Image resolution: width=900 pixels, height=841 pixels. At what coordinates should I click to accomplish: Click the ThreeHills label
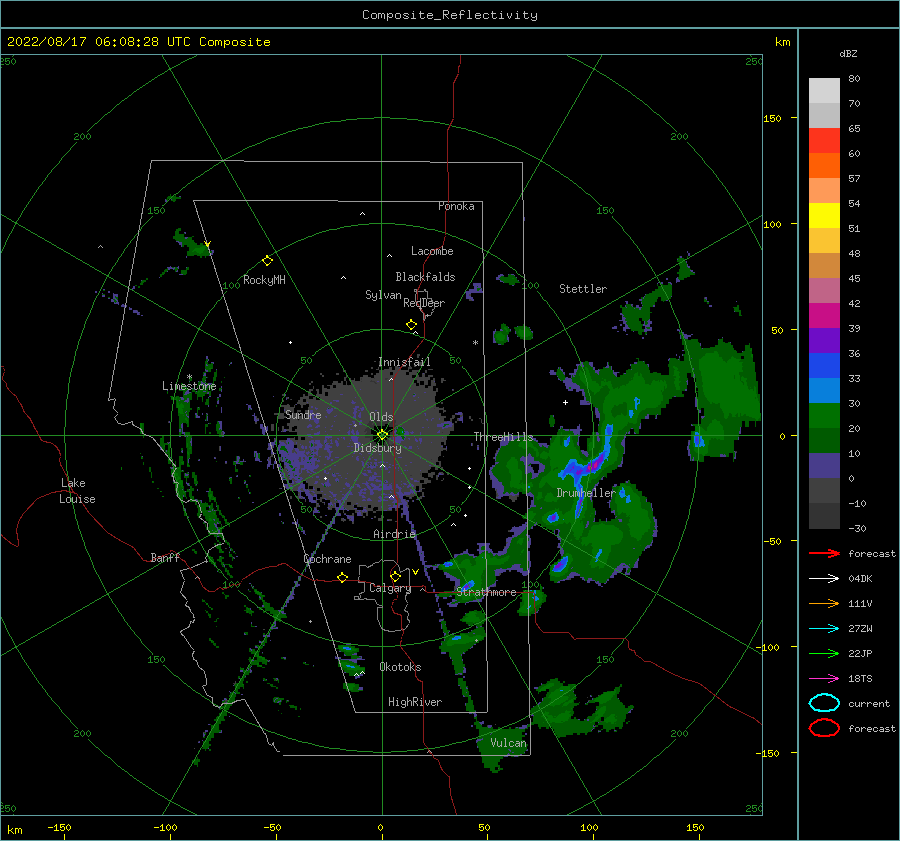(503, 437)
